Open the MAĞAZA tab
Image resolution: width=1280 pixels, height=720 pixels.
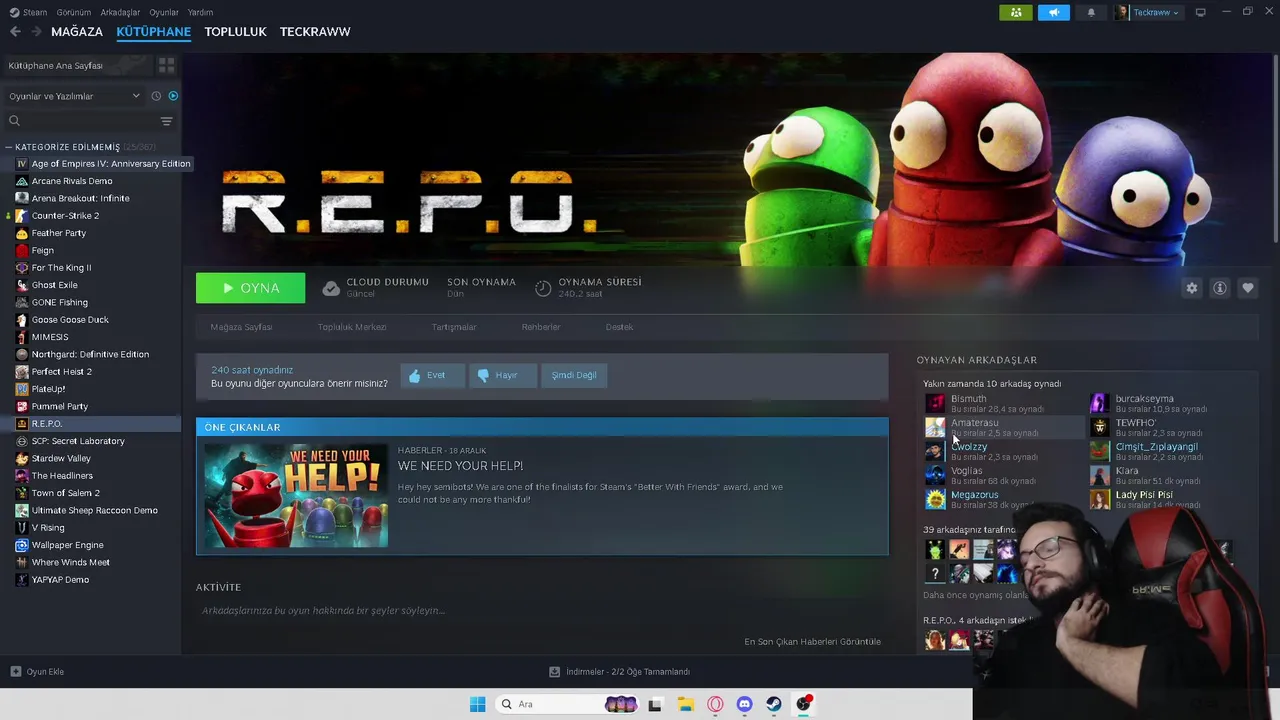tap(77, 32)
